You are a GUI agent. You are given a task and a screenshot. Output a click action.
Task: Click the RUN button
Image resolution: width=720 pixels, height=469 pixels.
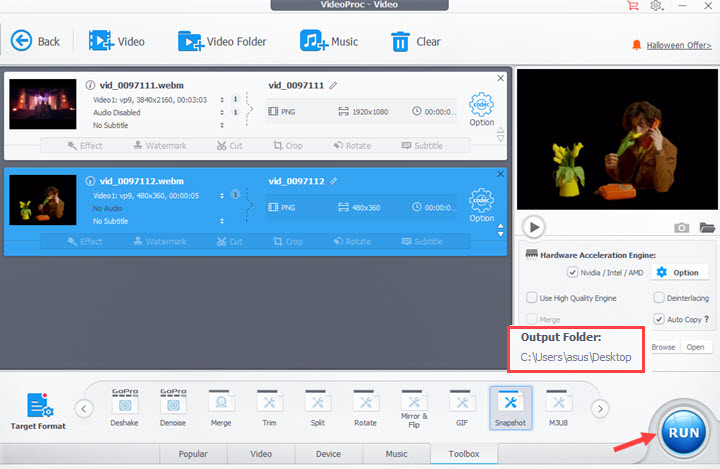pos(684,432)
